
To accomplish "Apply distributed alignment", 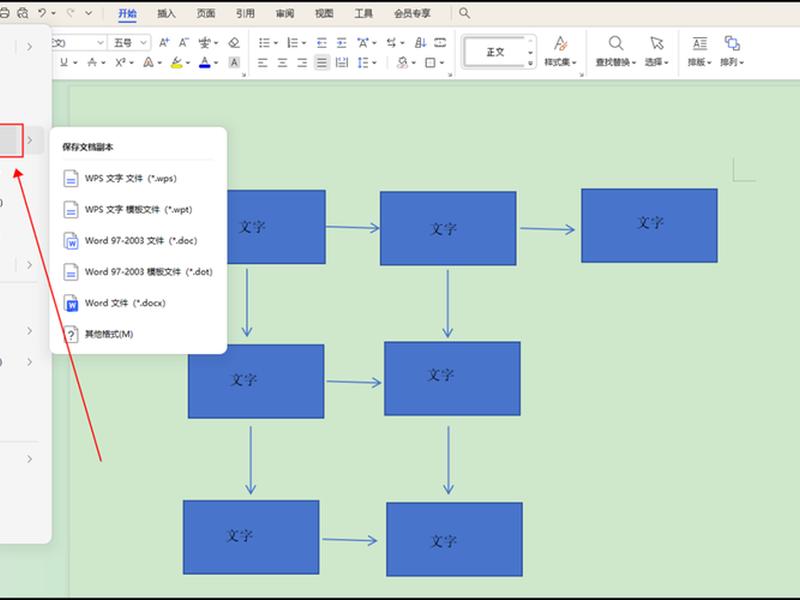I will tap(341, 62).
